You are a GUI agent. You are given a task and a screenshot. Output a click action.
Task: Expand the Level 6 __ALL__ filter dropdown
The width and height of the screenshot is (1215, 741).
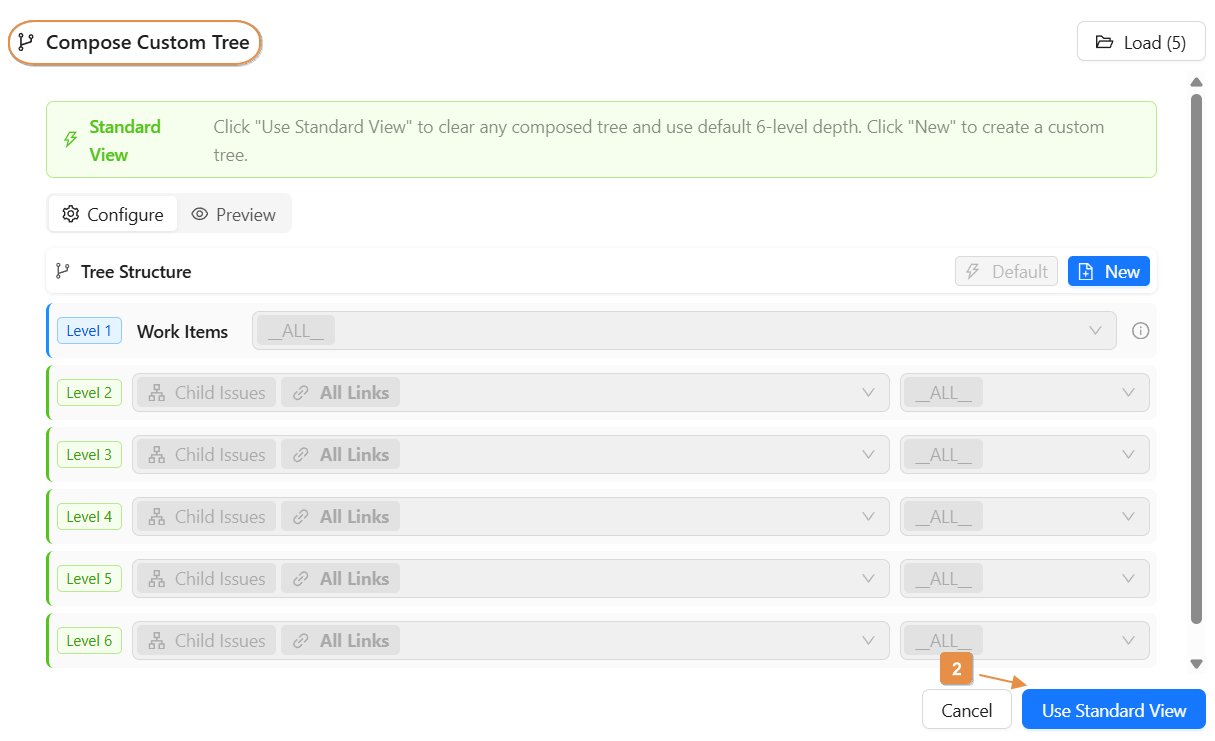coord(1128,641)
